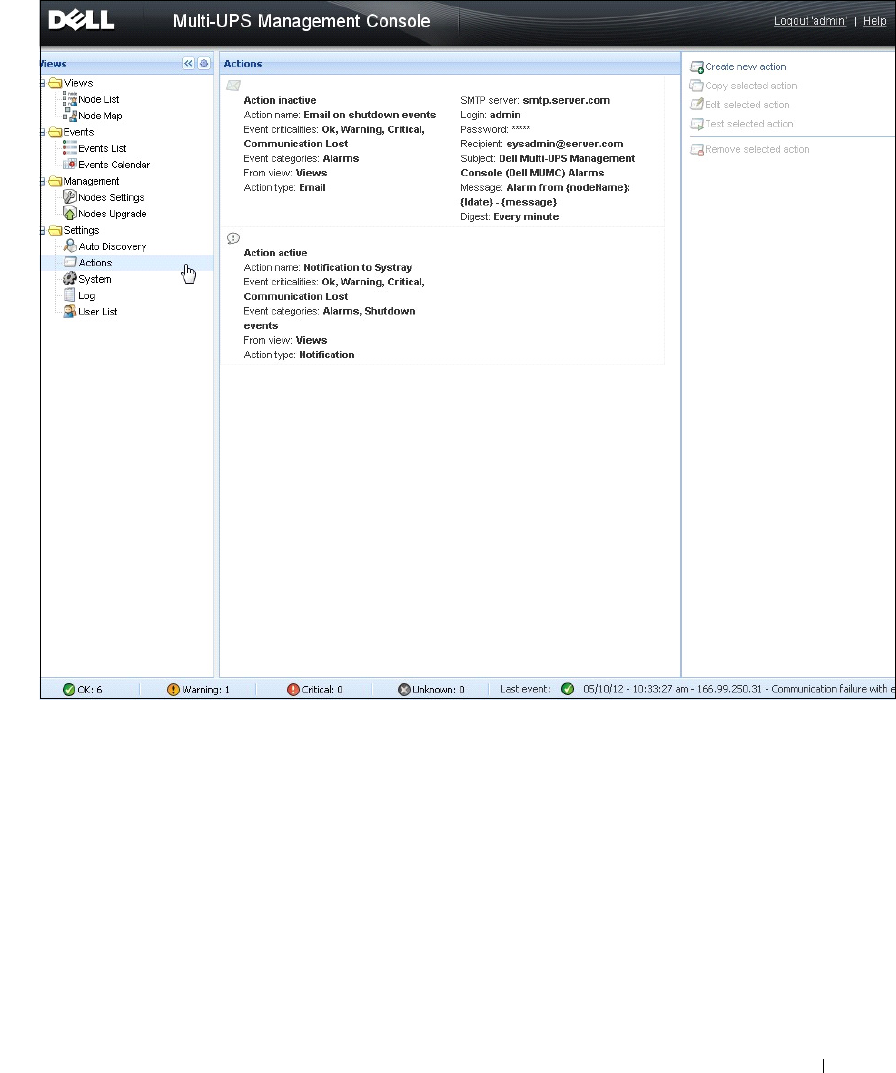Screen dimensions: 896x1073
Task: Click the Log document icon
Action: pos(70,295)
